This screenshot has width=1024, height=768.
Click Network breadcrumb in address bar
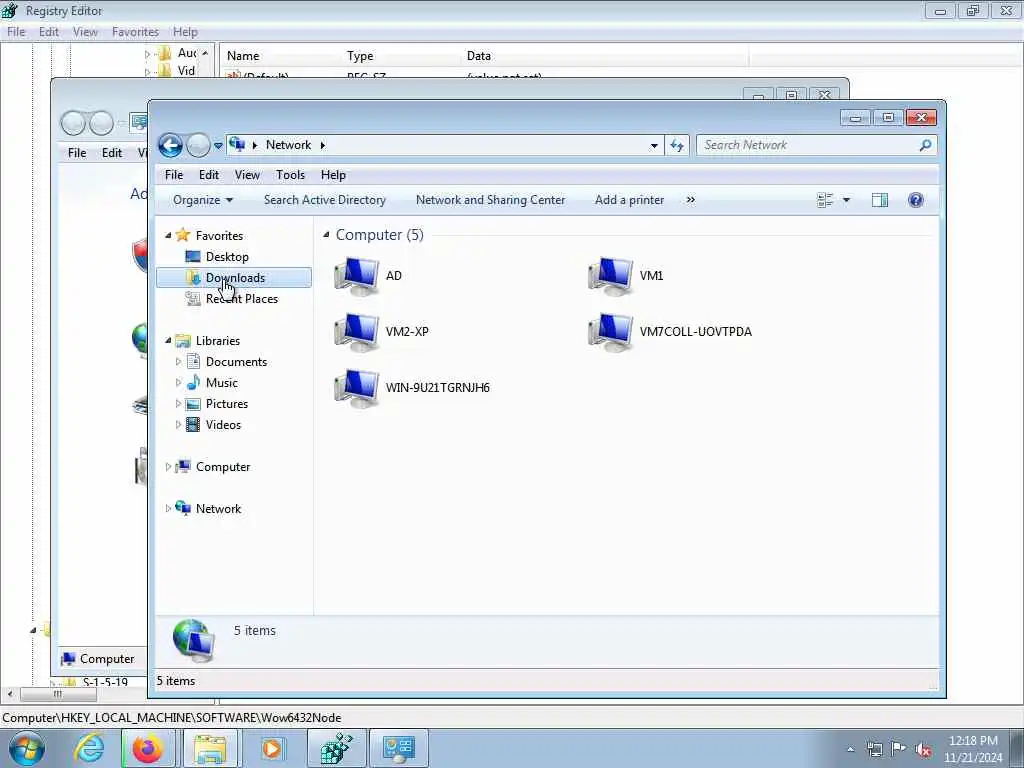[288, 145]
